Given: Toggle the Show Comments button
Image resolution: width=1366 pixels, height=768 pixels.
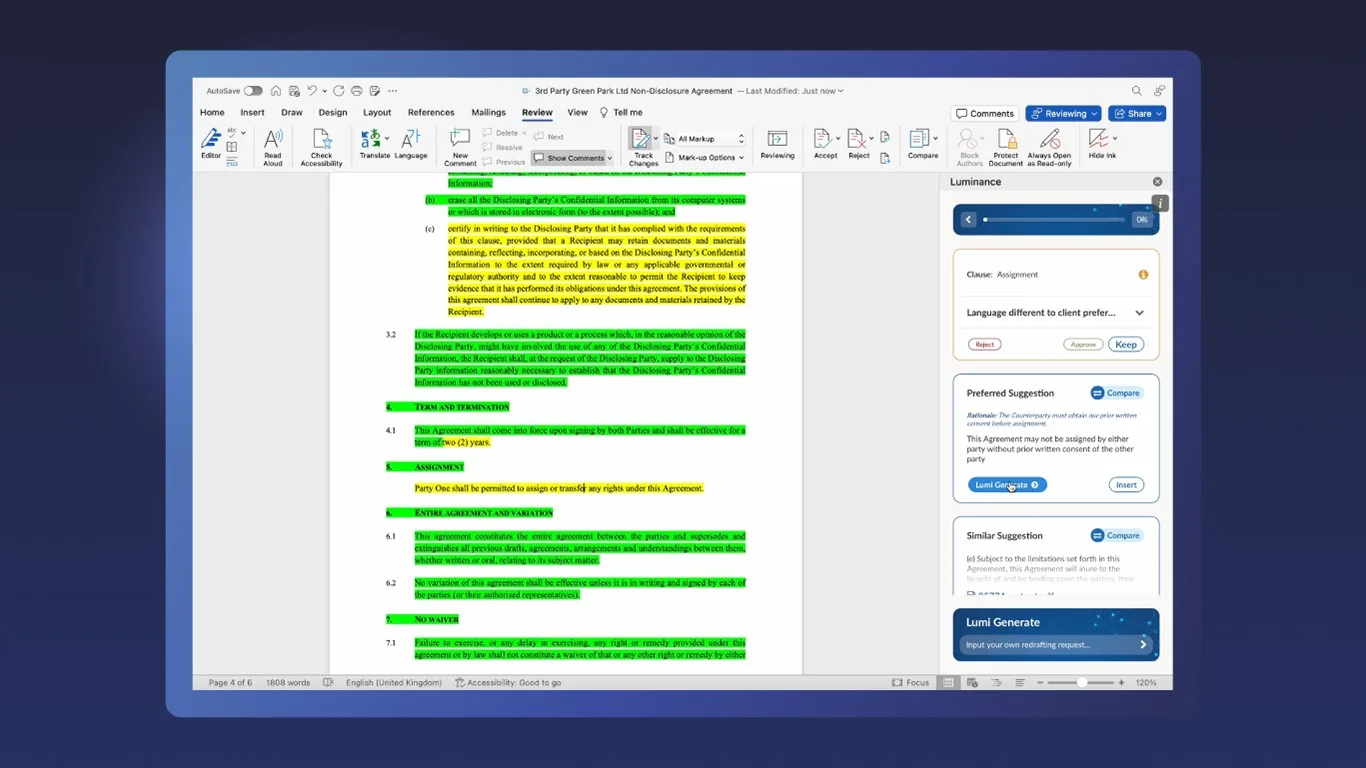Looking at the screenshot, I should tap(572, 158).
